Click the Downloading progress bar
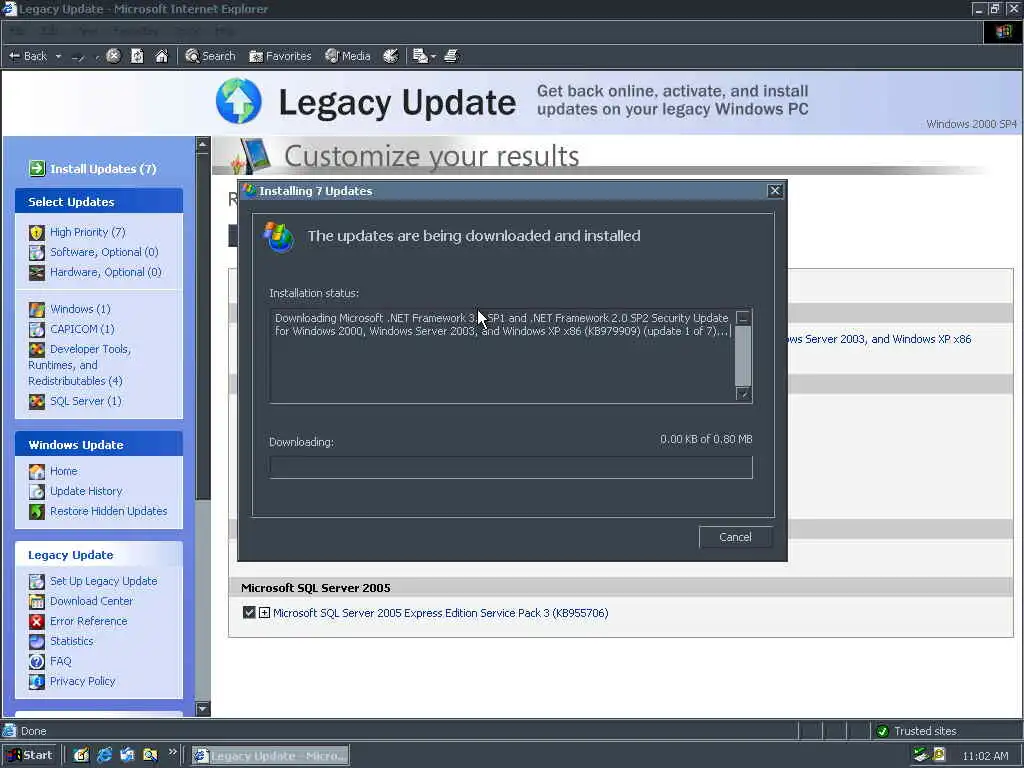 click(511, 468)
